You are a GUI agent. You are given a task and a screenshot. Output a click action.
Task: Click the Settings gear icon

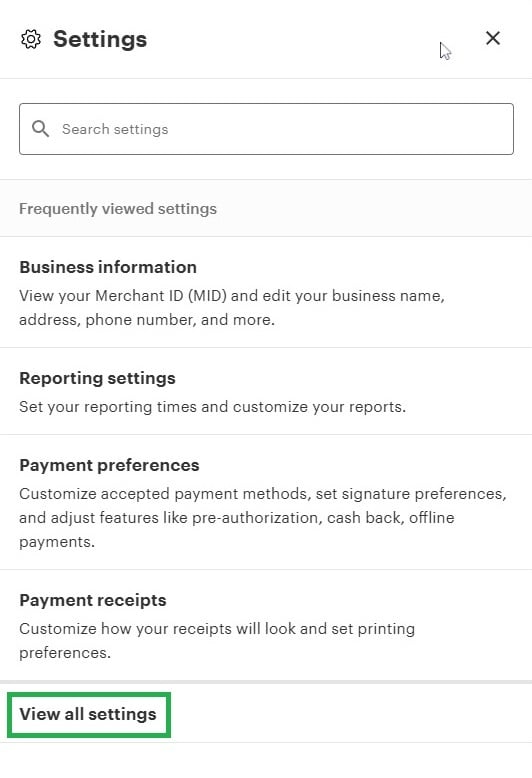(31, 39)
